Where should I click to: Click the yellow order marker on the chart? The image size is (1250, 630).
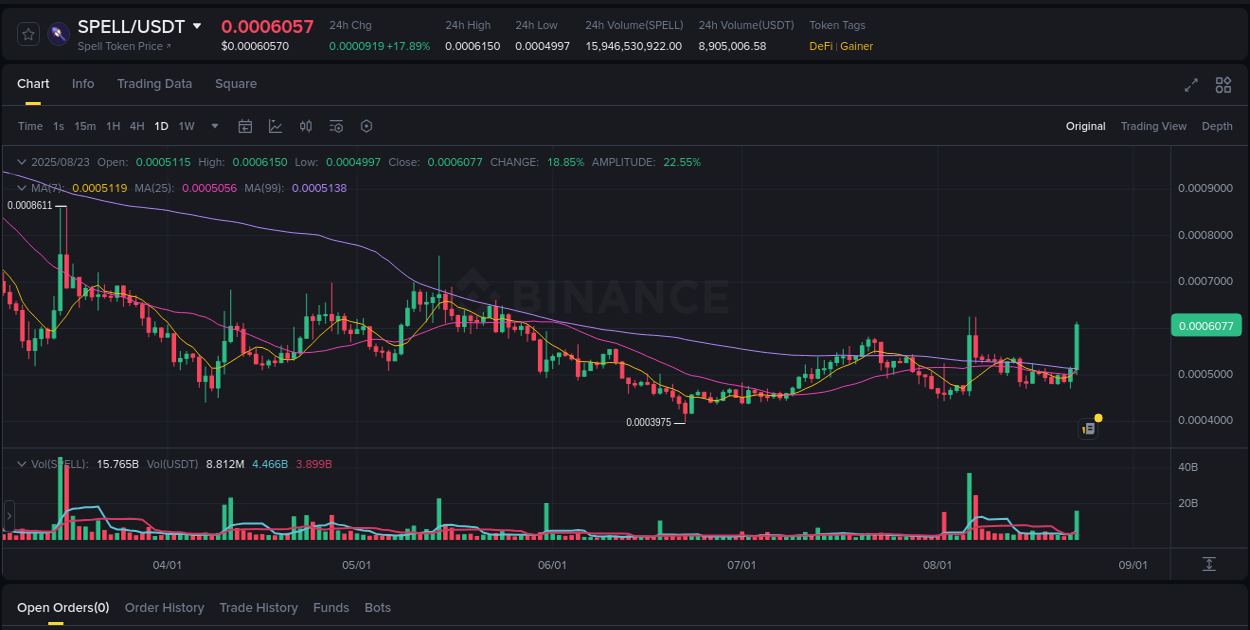pos(1097,416)
